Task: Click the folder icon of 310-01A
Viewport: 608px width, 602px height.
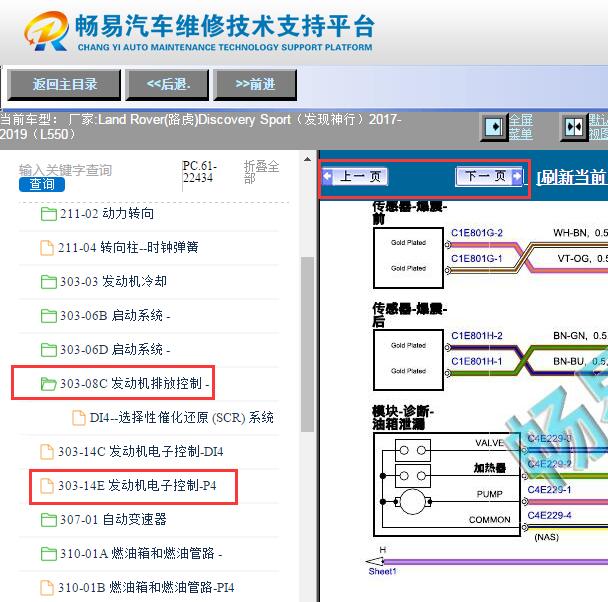Action: click(48, 554)
